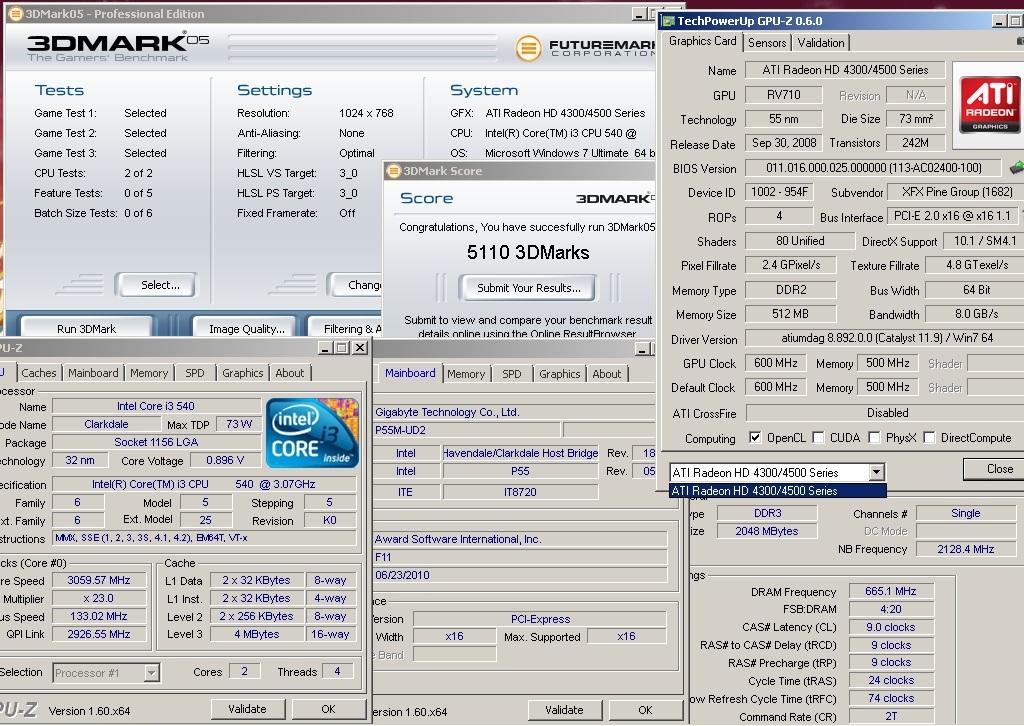
Task: Open the SPD tab in the CPU-Z processor window
Action: pyautogui.click(x=194, y=373)
